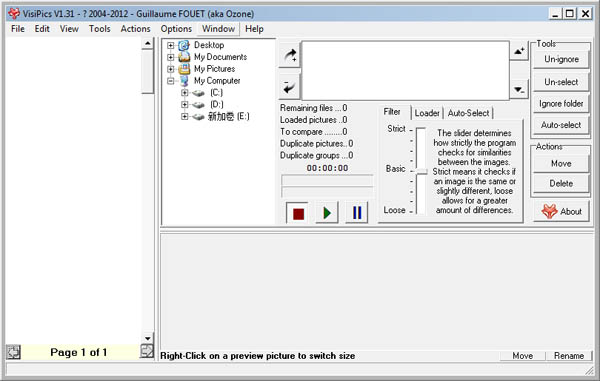Click the move-up arrow beside the folder list
This screenshot has width=600, height=381.
pos(519,50)
